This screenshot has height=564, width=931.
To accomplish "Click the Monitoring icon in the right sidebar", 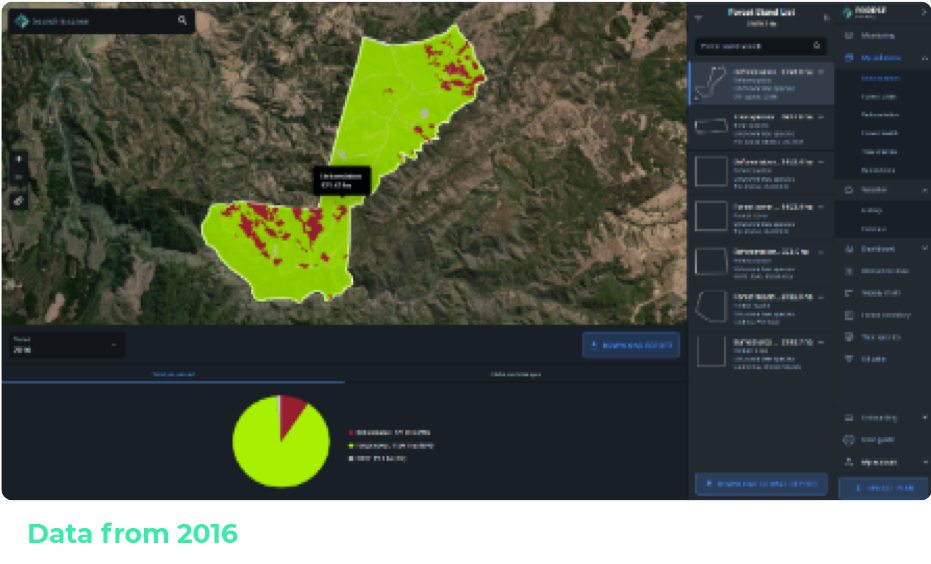I will pyautogui.click(x=849, y=35).
